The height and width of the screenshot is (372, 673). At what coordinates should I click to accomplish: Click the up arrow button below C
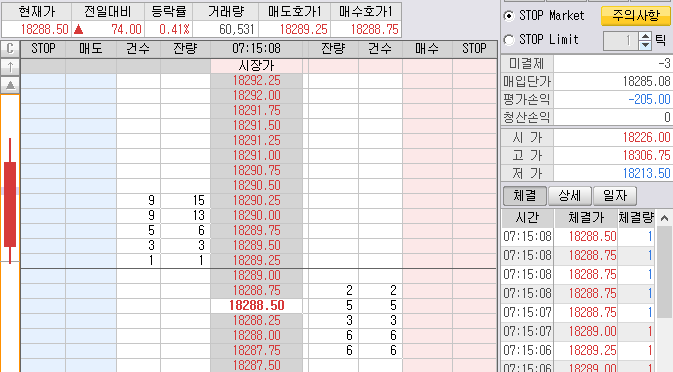tap(10, 67)
